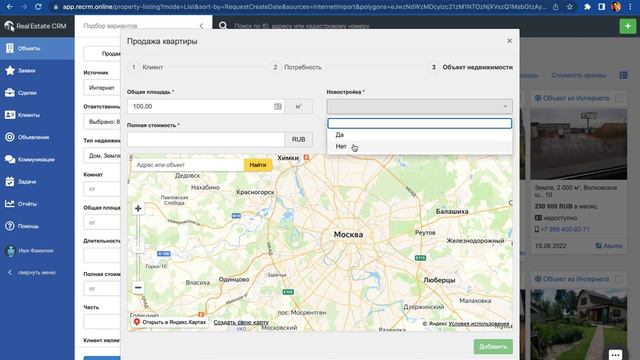The image size is (640, 360).
Task: Open Deals briefcase icon in sidebar
Action: pos(10,93)
